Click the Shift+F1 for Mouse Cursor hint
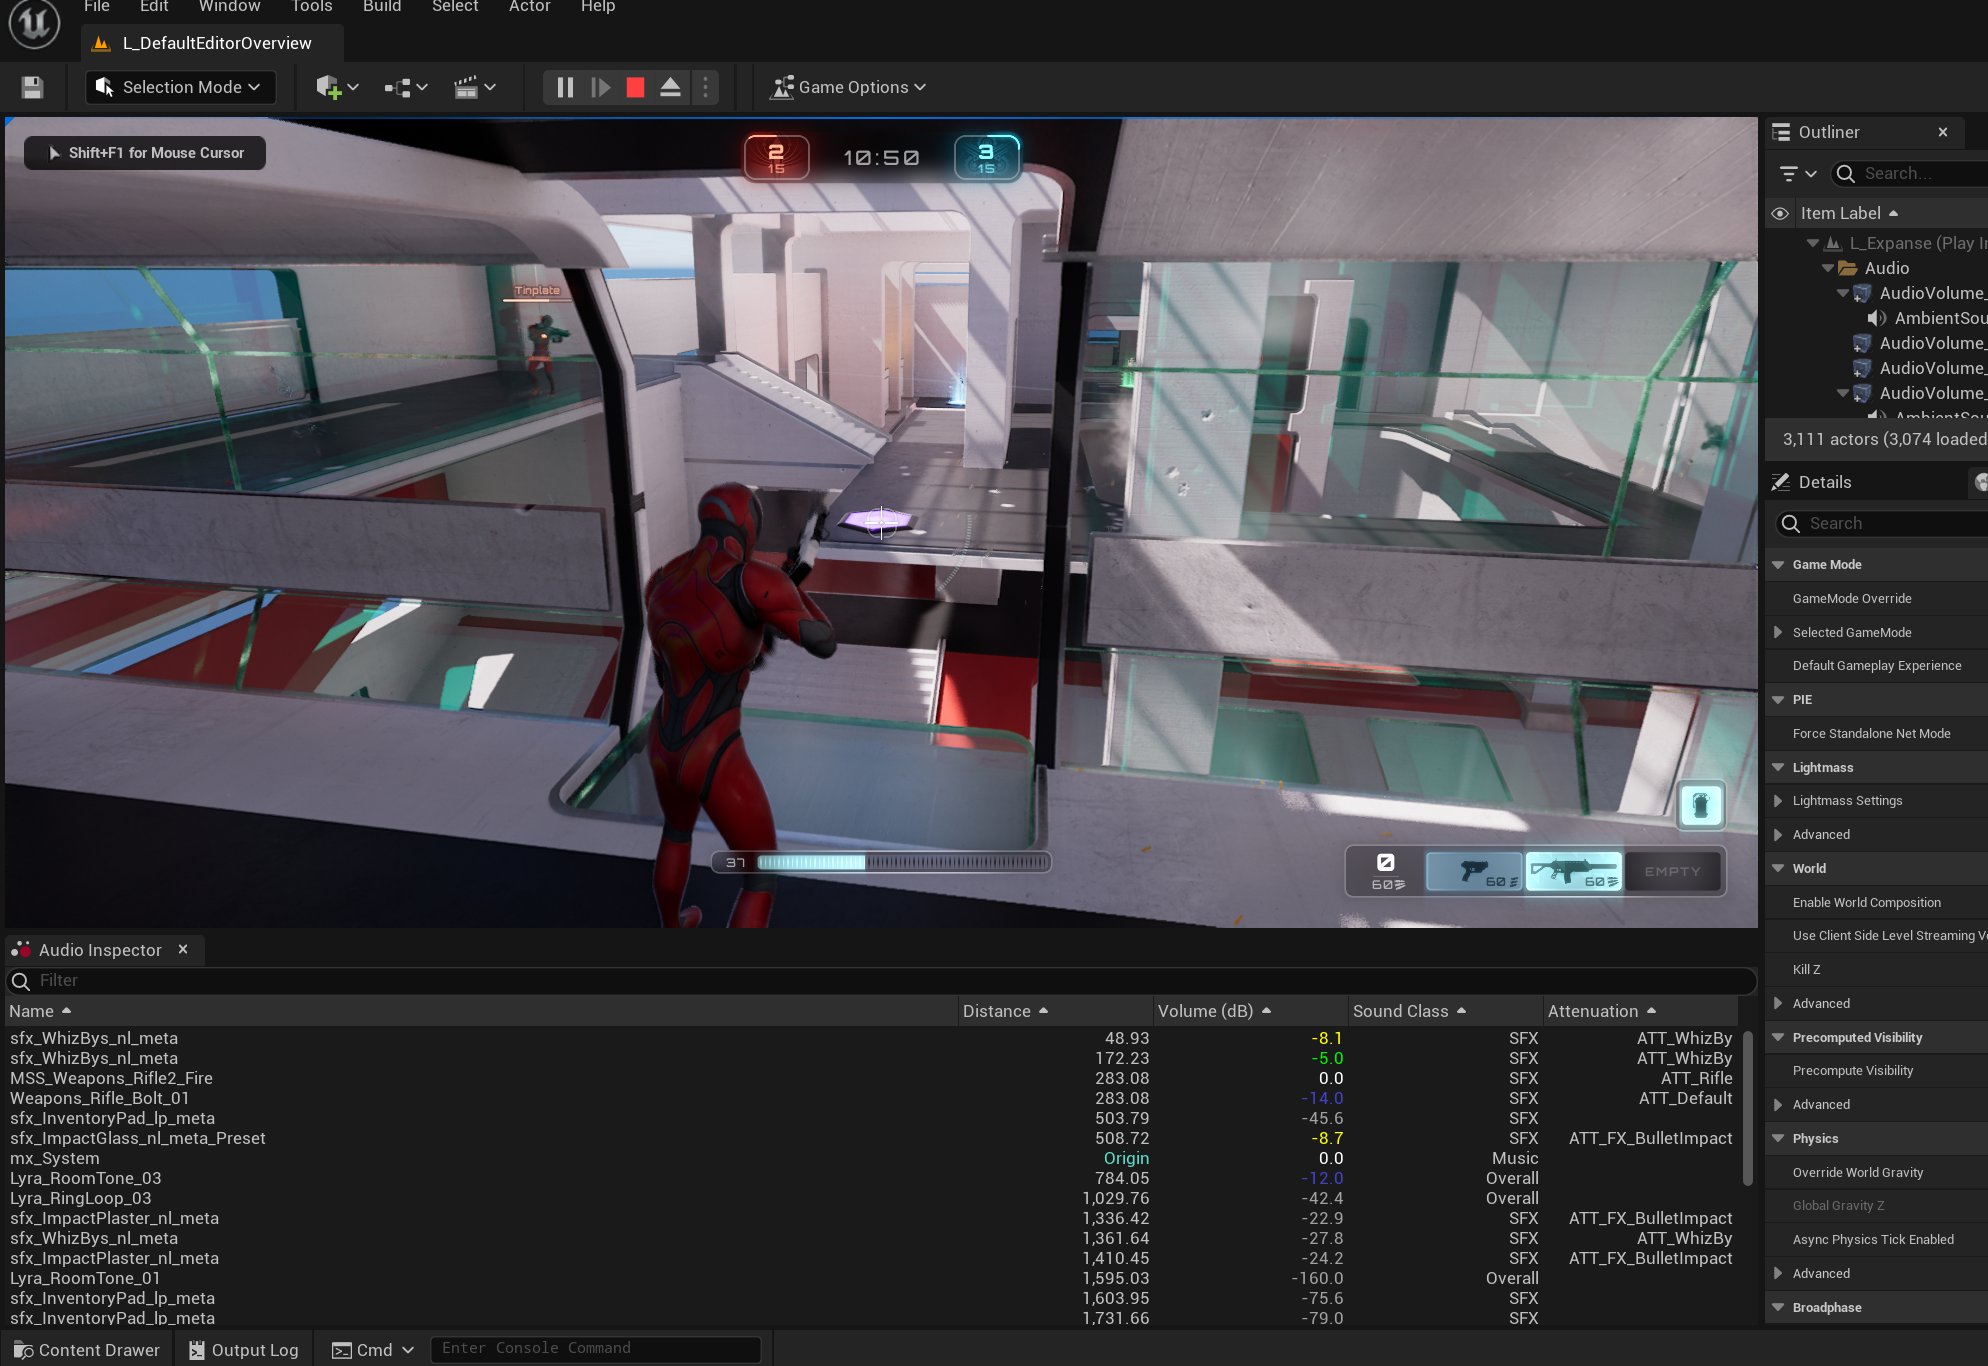 145,153
